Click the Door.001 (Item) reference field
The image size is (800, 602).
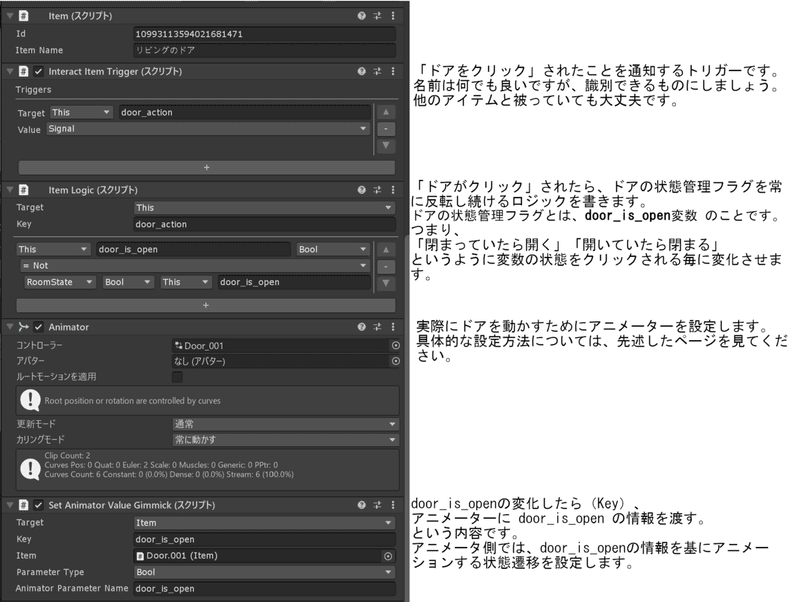258,556
